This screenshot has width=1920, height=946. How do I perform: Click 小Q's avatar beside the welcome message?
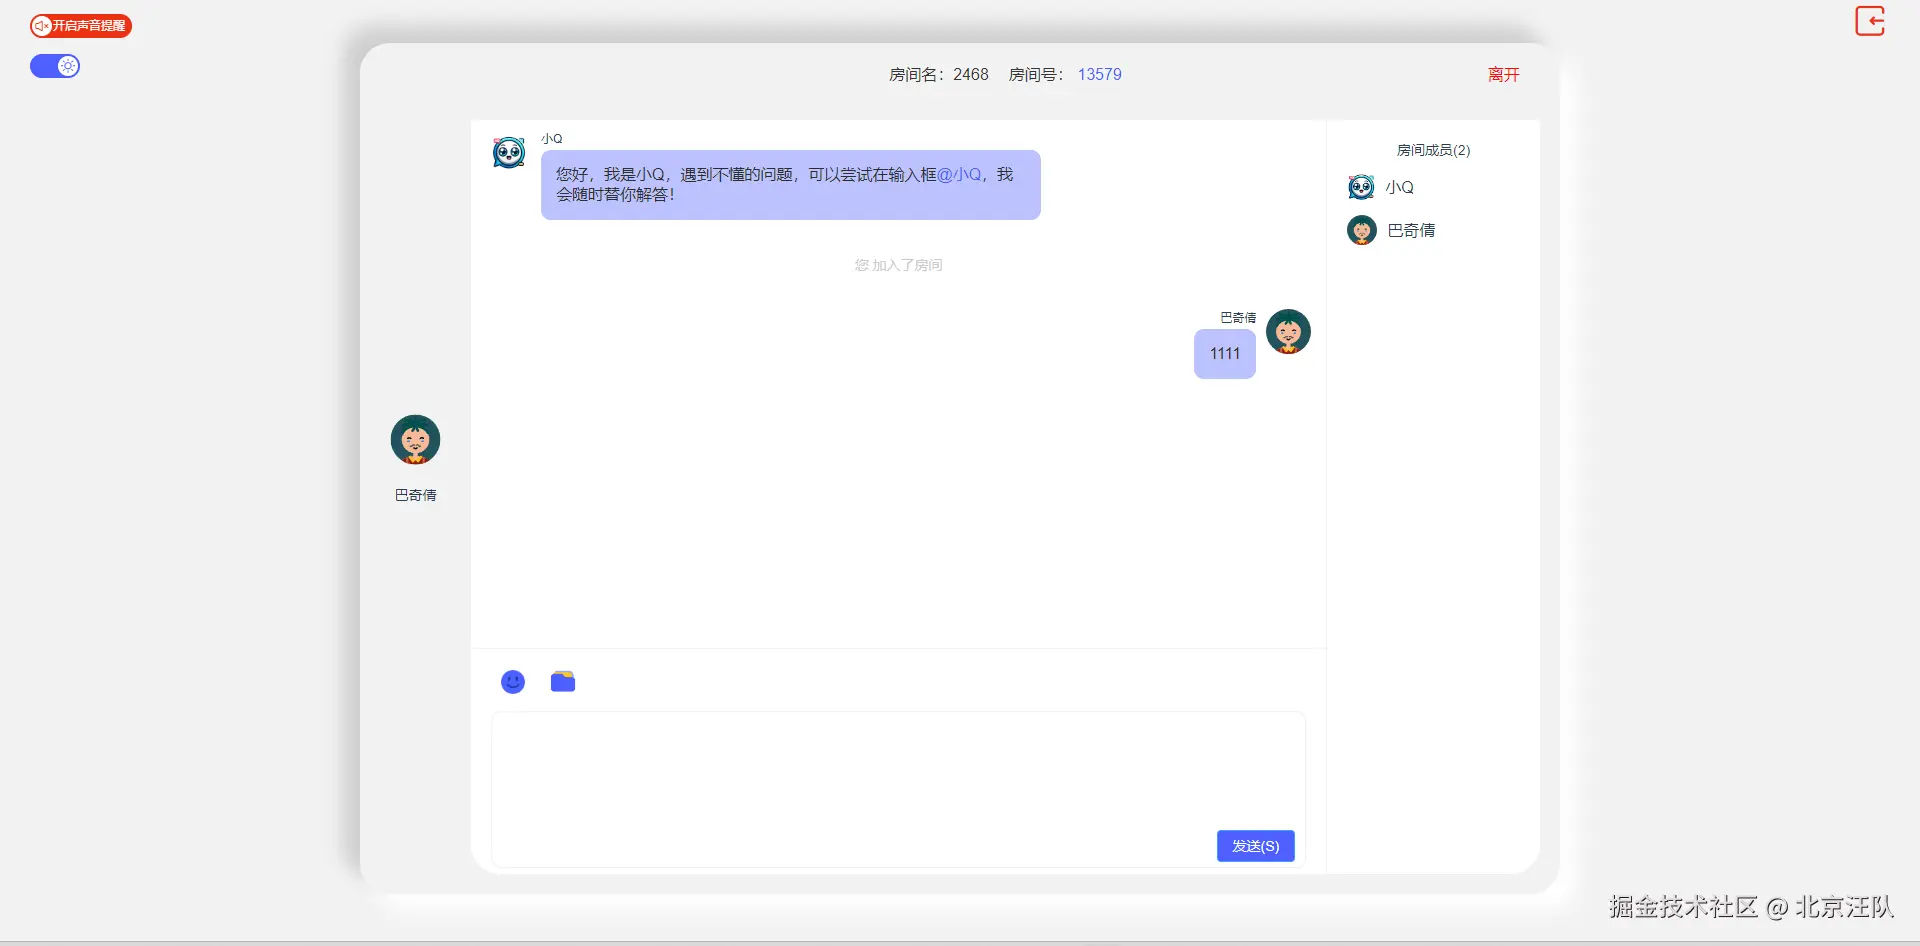tap(509, 153)
